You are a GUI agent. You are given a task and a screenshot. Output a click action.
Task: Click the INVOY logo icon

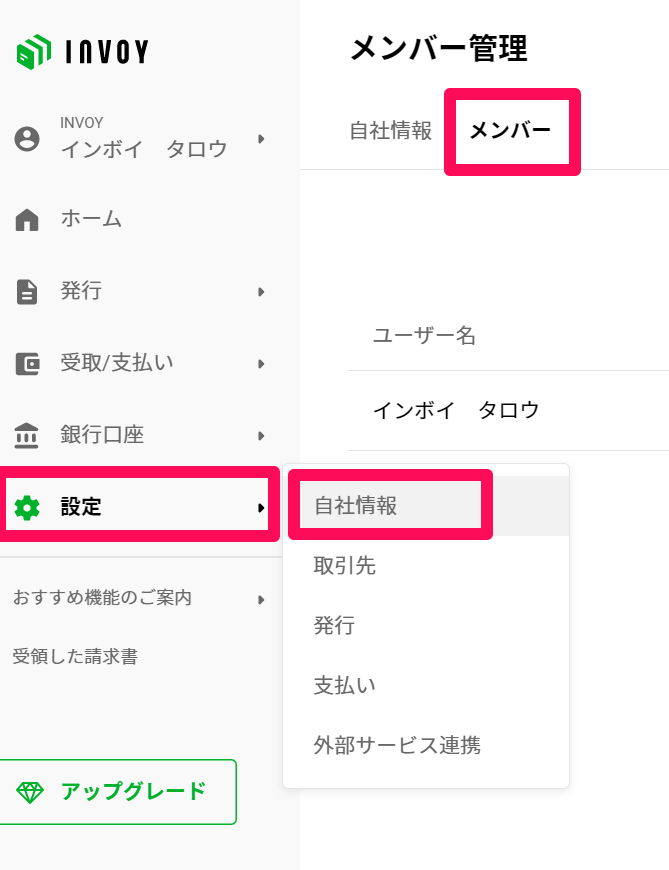34,52
